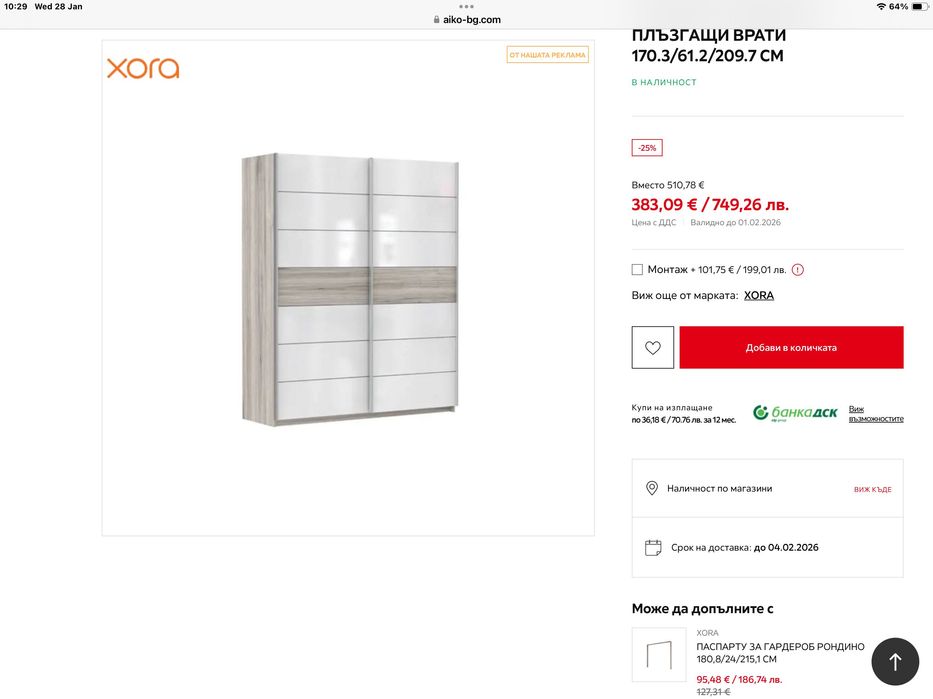Click ВИЖ КЪДЕ store availability link
This screenshot has height=699, width=933.
point(872,490)
